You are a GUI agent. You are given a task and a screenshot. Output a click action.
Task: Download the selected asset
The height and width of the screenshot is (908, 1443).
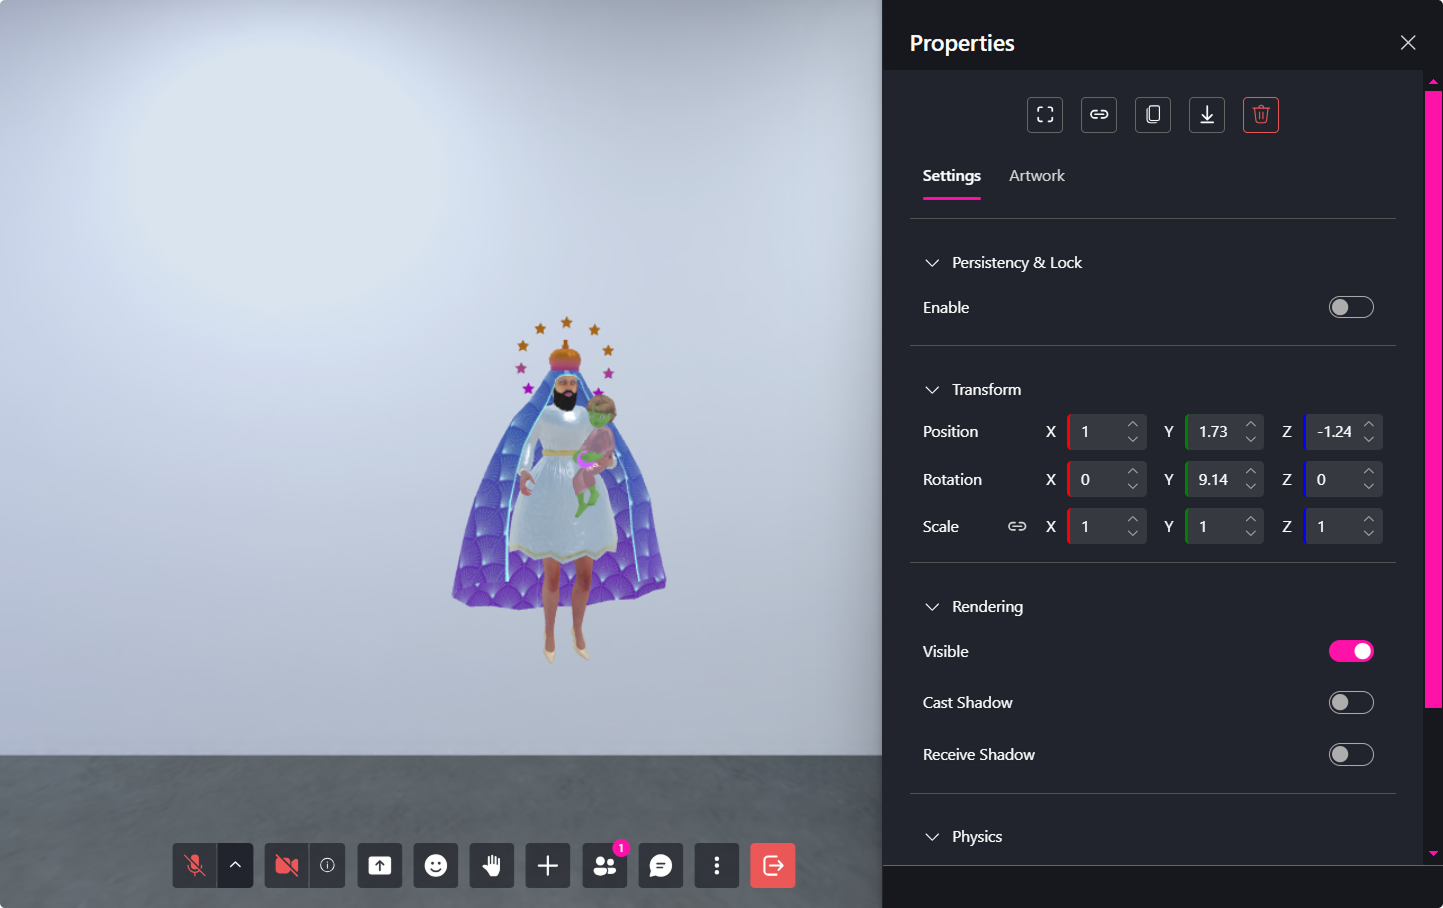(1206, 114)
